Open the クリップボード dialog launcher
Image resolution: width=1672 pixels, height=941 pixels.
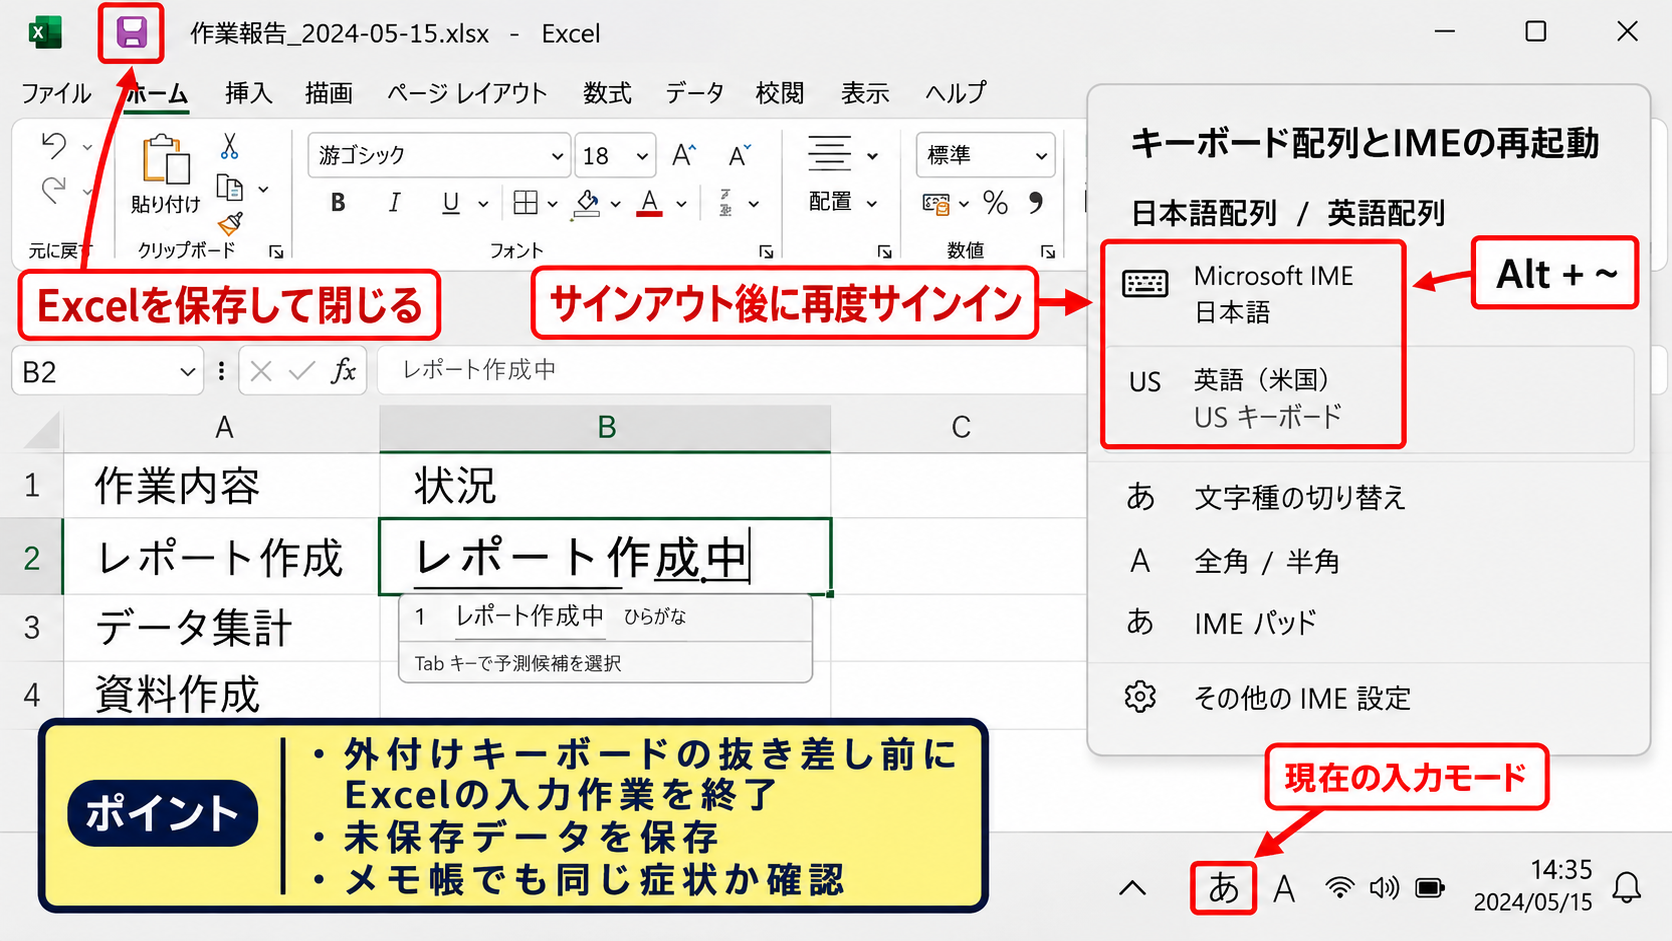[276, 252]
